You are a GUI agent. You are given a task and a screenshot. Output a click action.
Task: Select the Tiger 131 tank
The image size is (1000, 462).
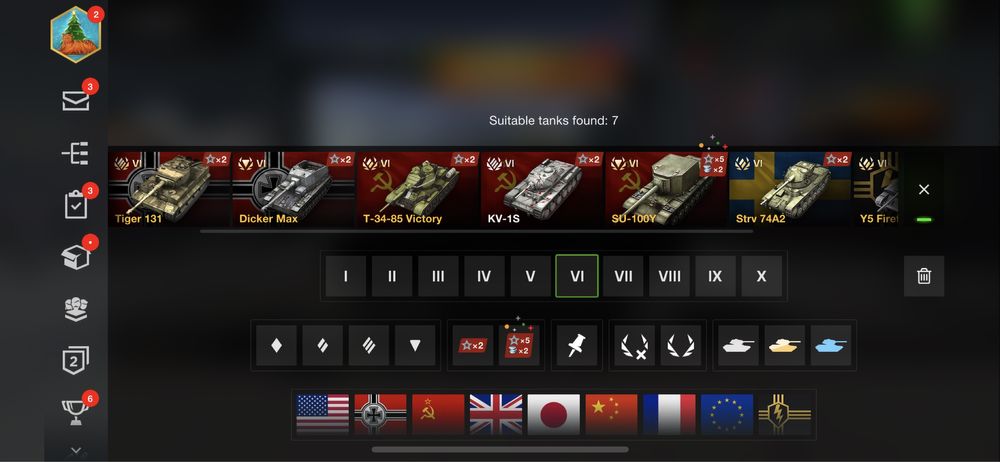(169, 189)
